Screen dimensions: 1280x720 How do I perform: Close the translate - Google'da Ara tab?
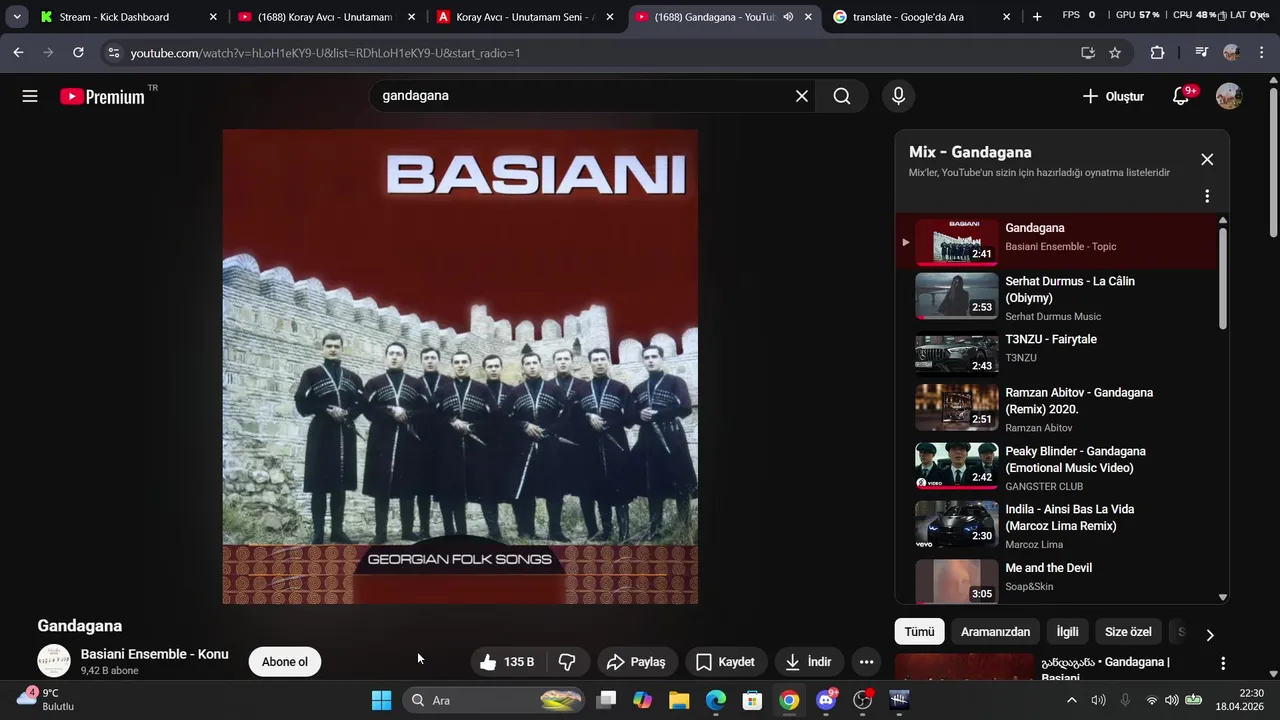pyautogui.click(x=1006, y=17)
